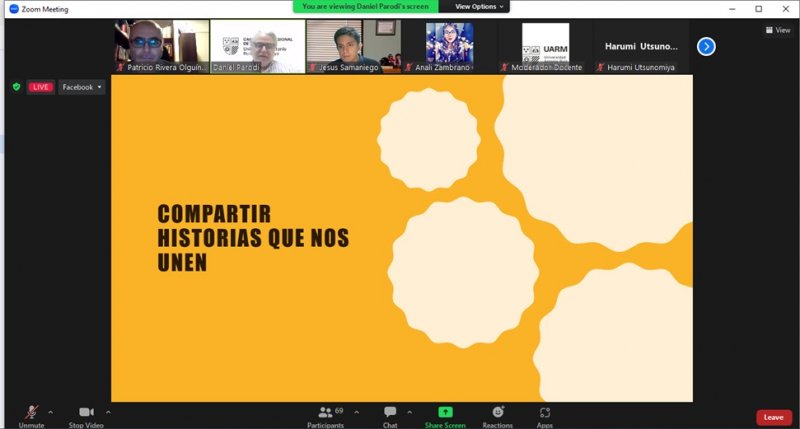Open the Participants panel
This screenshot has width=800, height=429.
(x=325, y=413)
